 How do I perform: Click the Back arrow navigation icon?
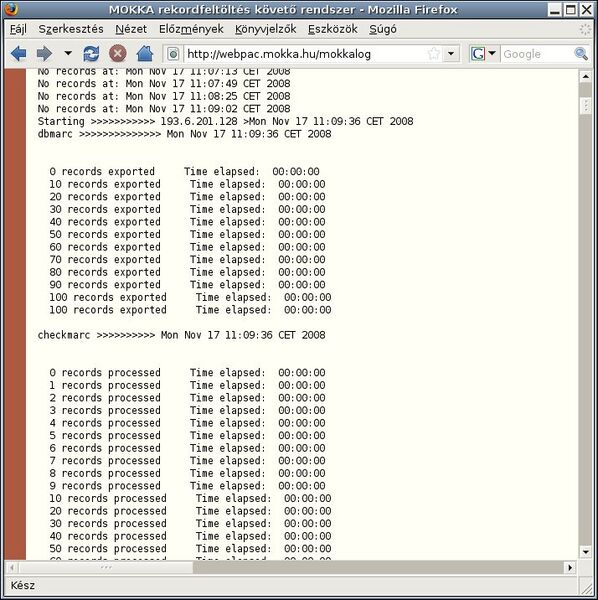click(x=18, y=54)
